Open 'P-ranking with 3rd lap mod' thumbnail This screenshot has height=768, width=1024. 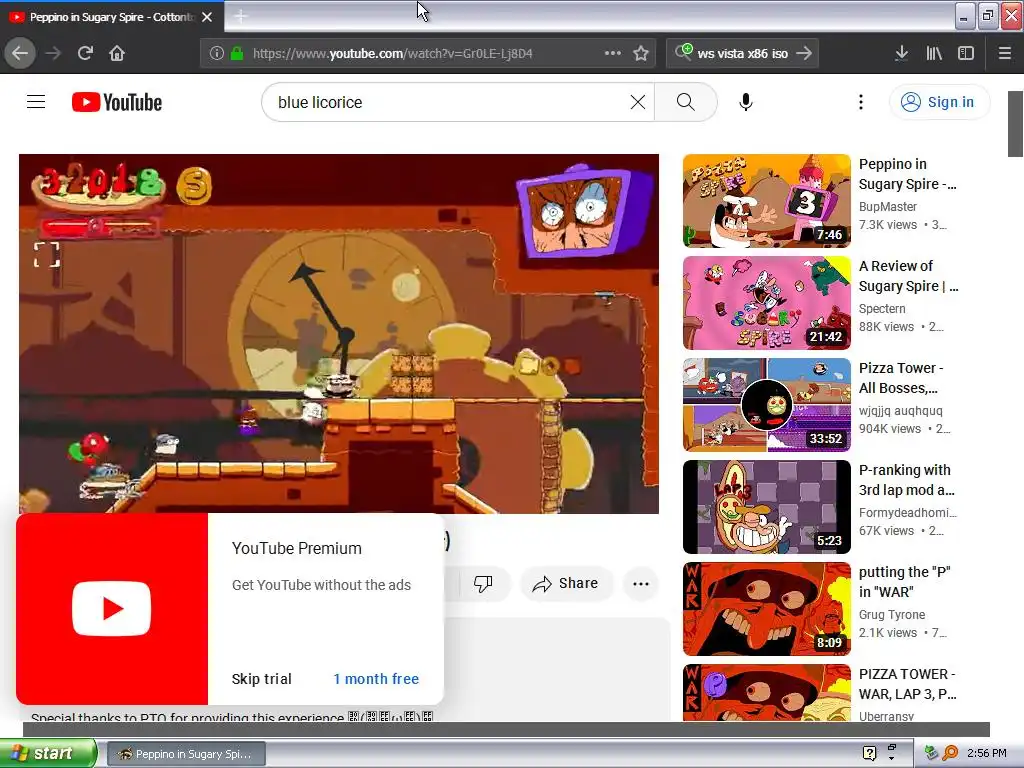pyautogui.click(x=767, y=507)
